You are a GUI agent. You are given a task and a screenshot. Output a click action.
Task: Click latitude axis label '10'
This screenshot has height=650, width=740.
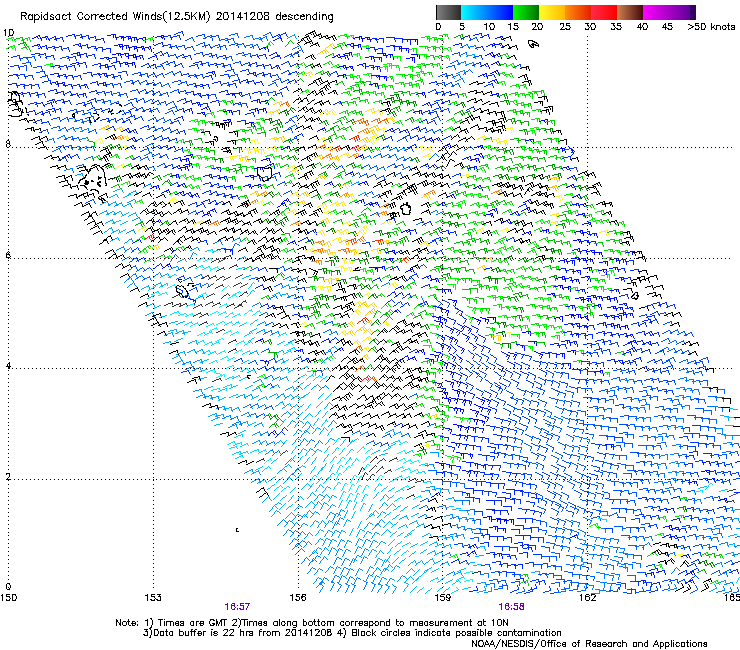tap(8, 33)
